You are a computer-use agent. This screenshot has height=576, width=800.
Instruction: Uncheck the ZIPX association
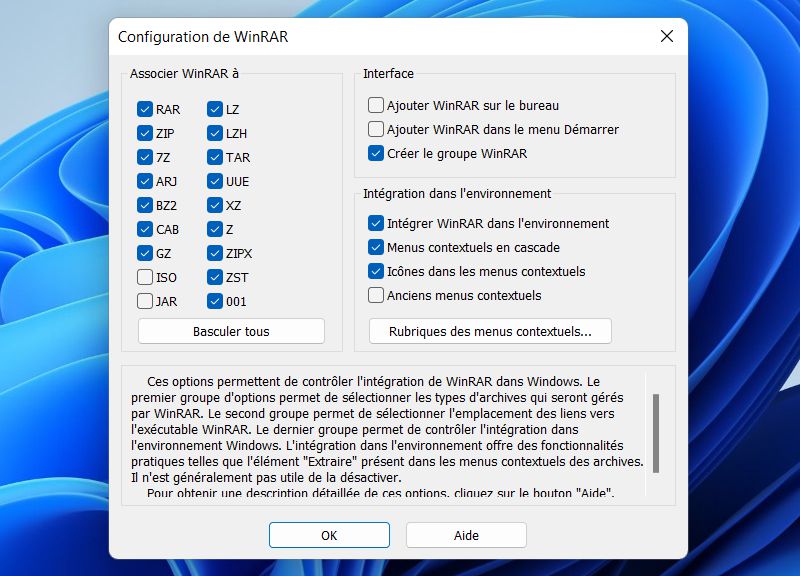(214, 253)
